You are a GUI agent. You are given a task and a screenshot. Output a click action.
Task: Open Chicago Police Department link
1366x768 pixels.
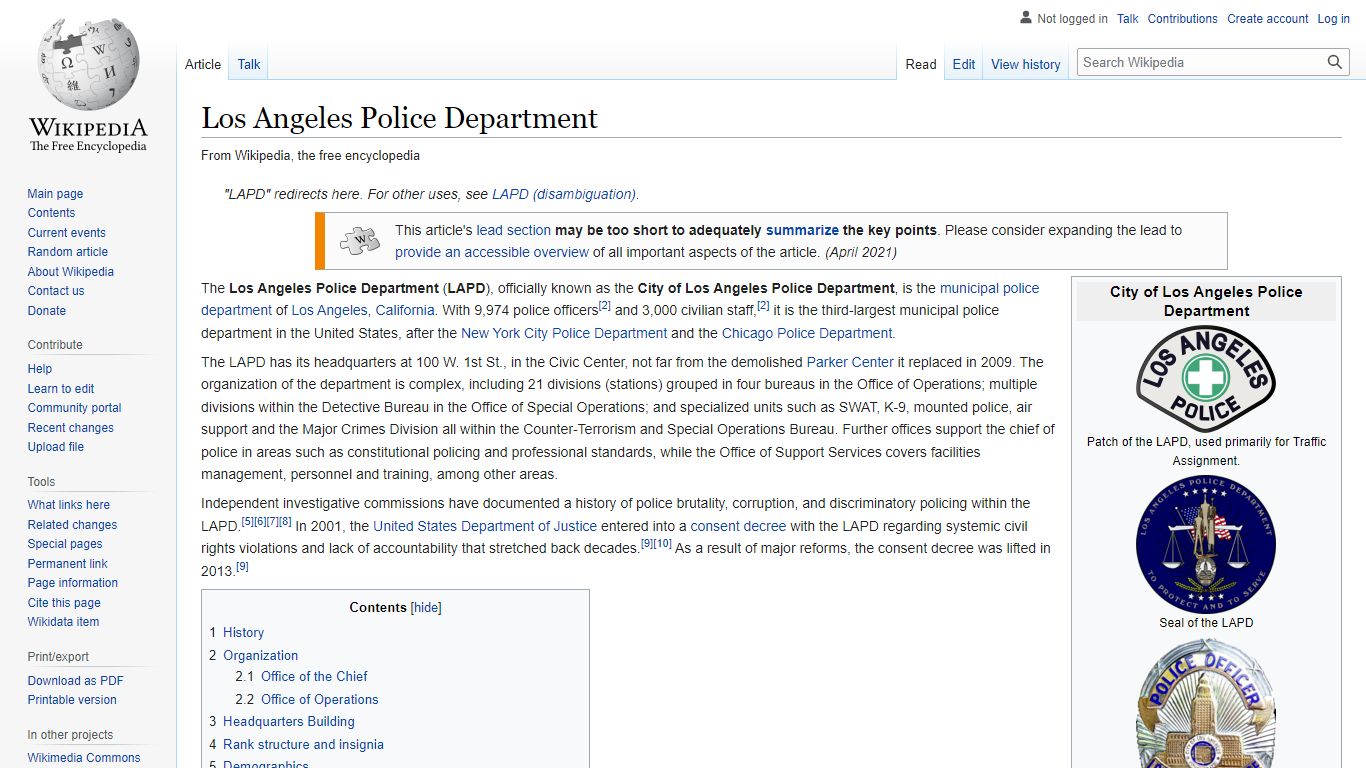point(807,333)
